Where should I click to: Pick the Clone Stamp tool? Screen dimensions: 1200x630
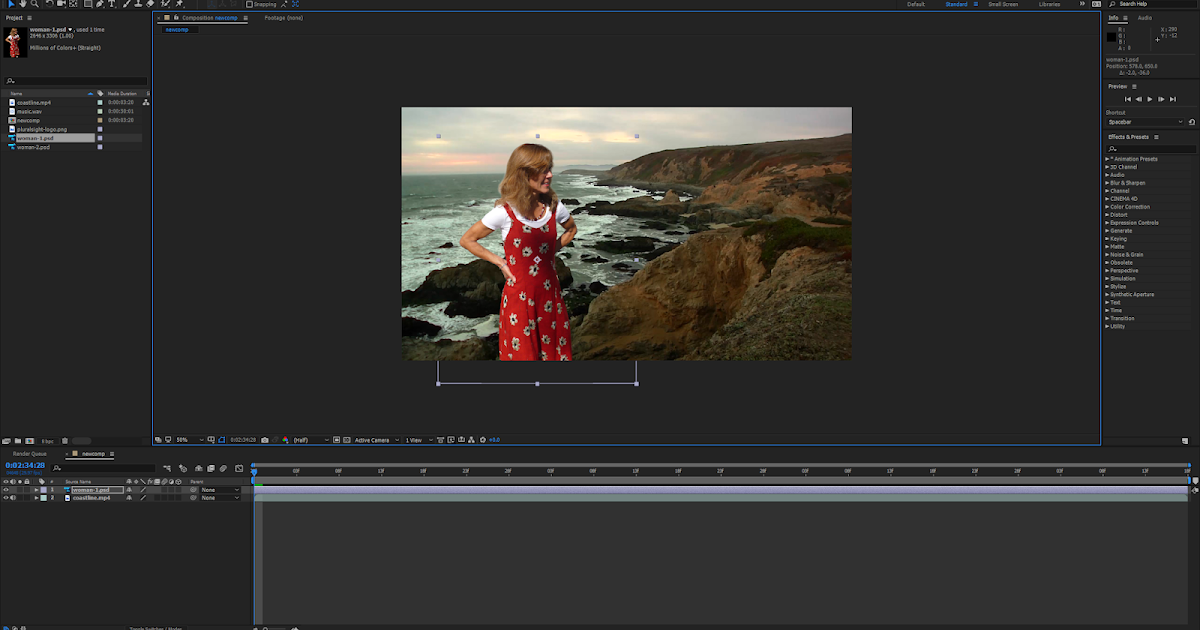[x=137, y=3]
